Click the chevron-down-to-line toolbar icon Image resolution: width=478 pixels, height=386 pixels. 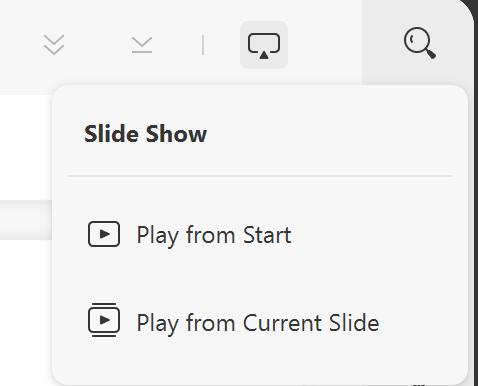(x=142, y=45)
